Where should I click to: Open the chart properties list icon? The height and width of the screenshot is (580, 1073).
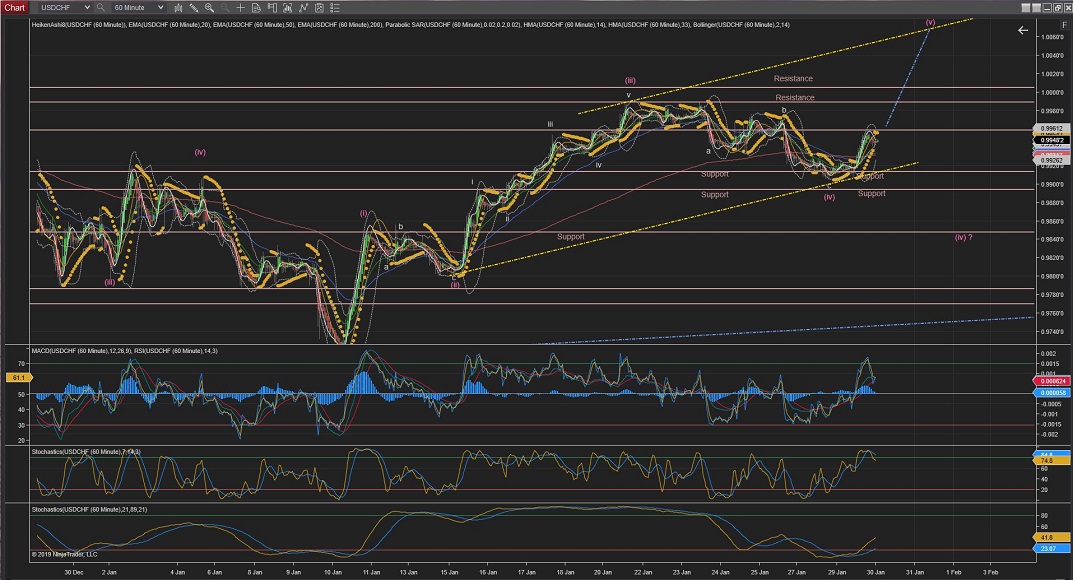tap(335, 7)
